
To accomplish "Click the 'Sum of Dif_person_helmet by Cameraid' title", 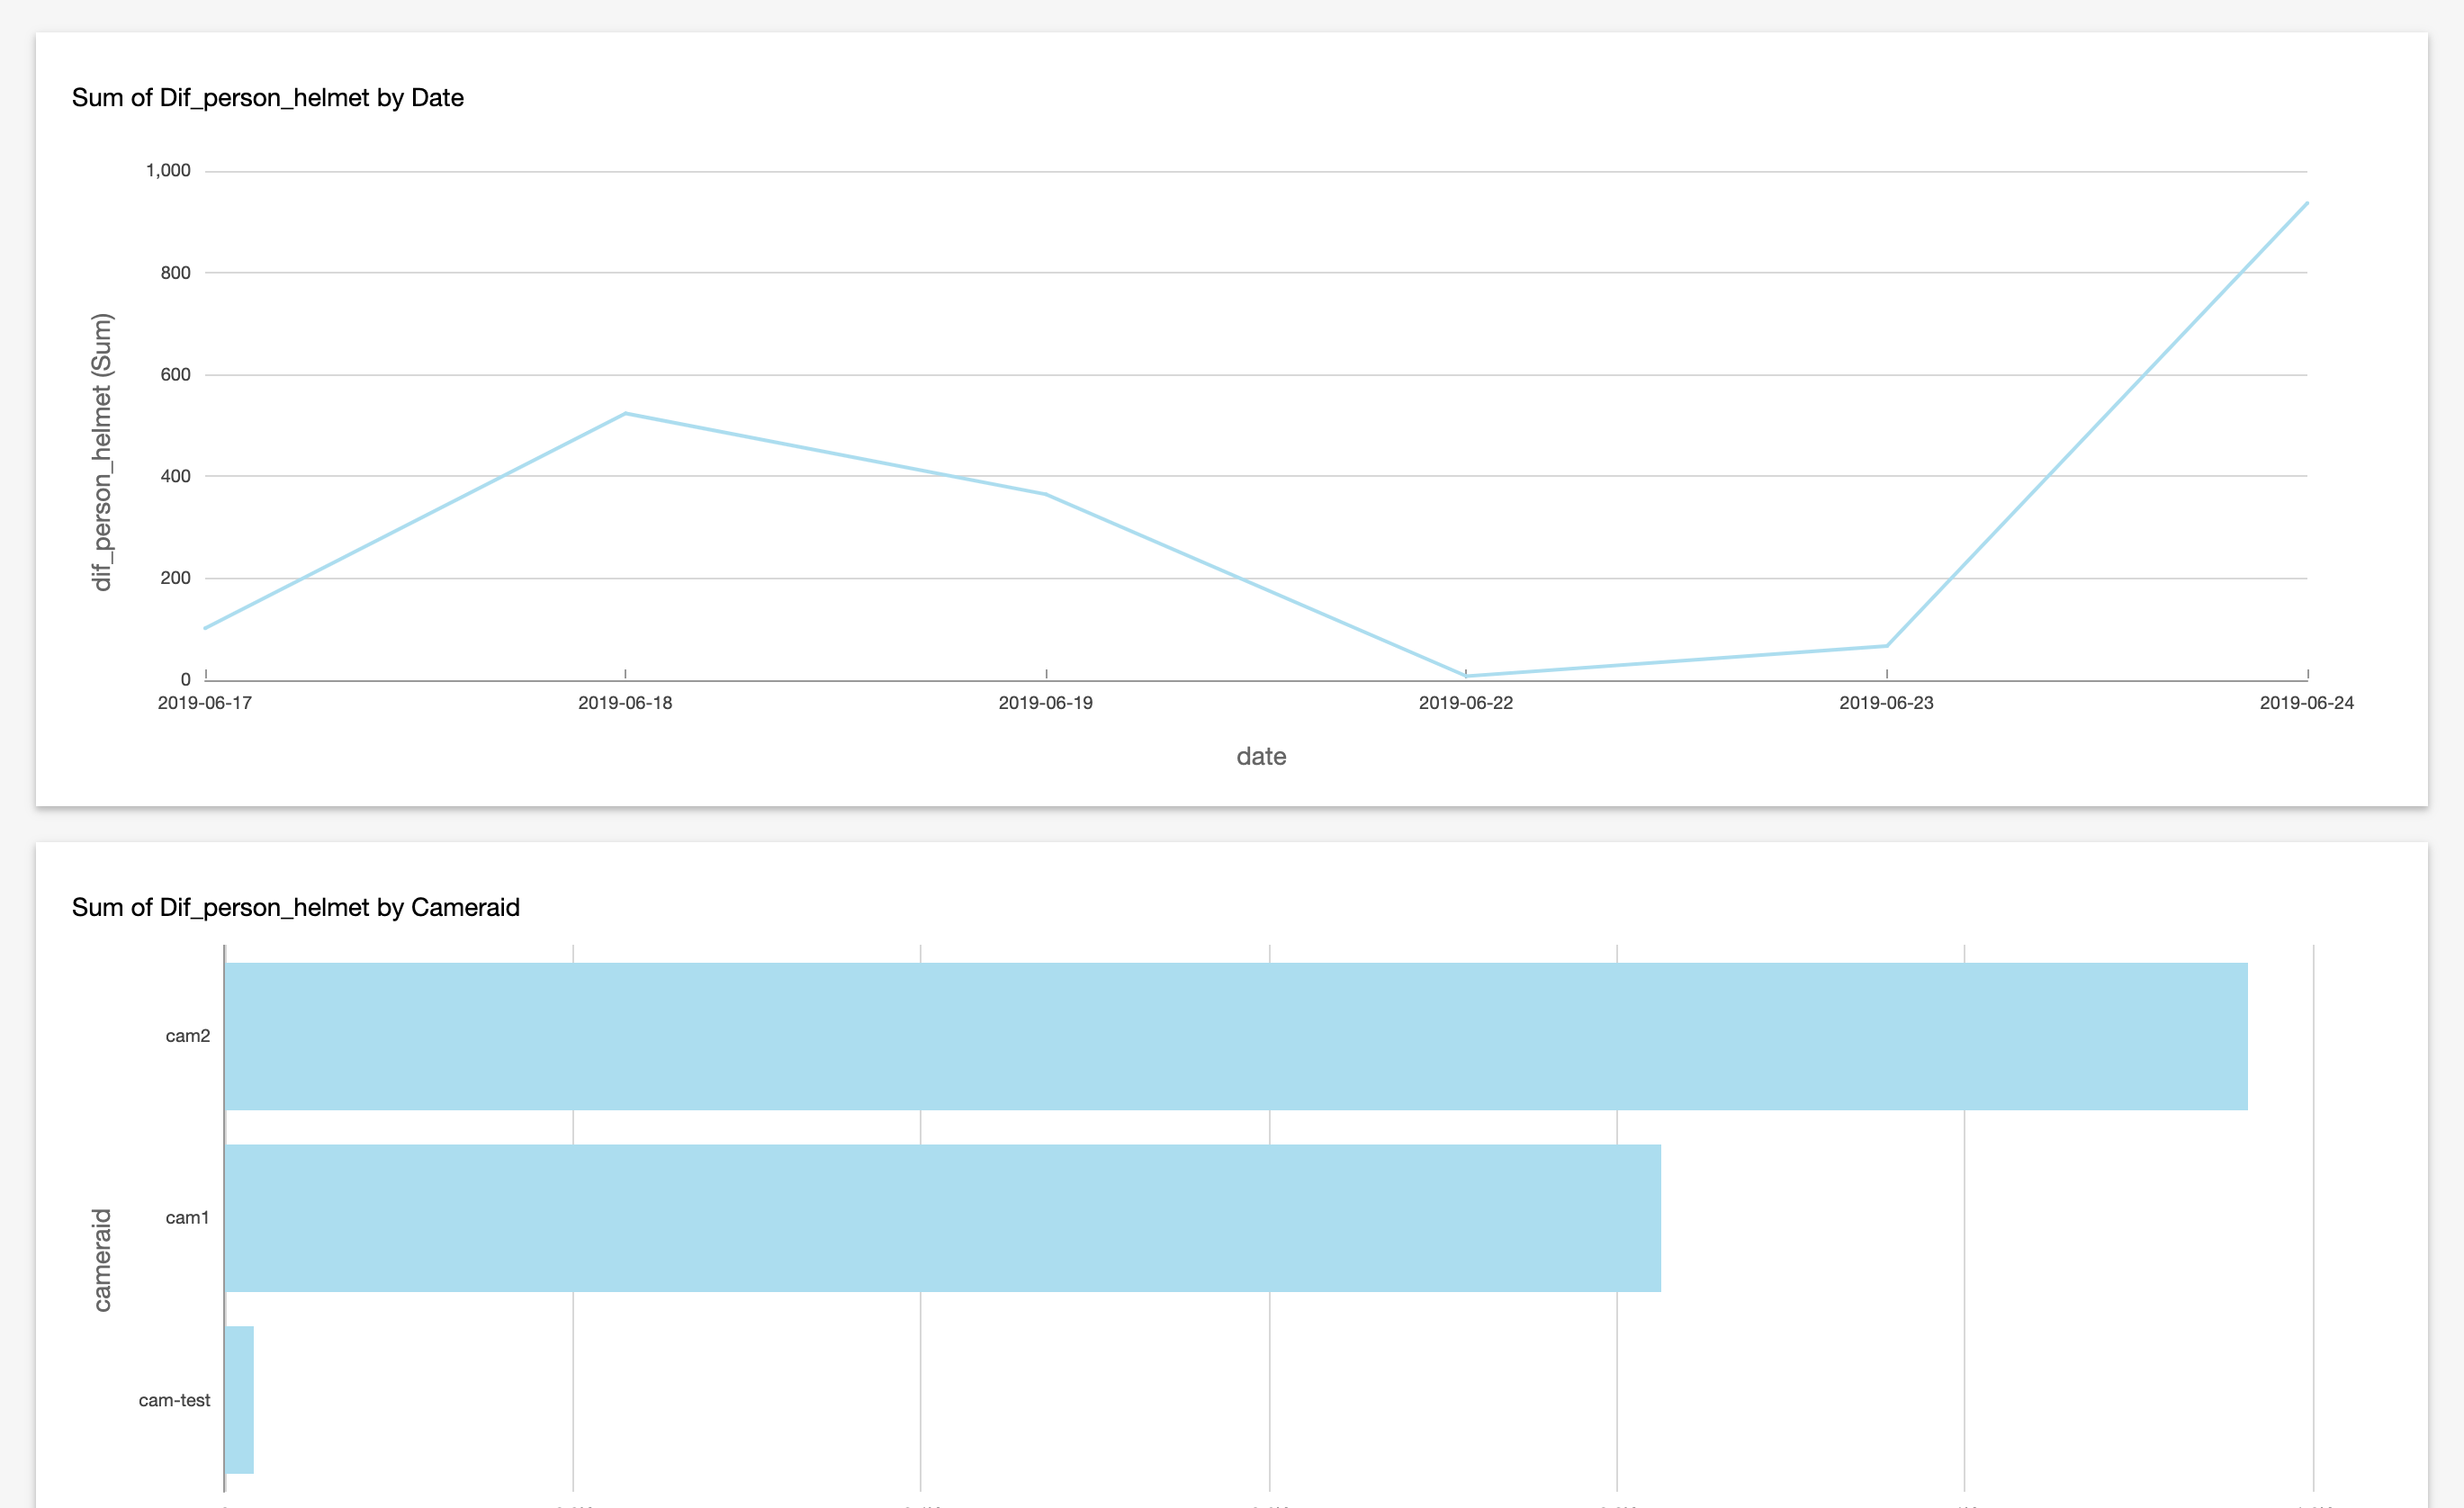I will [295, 907].
